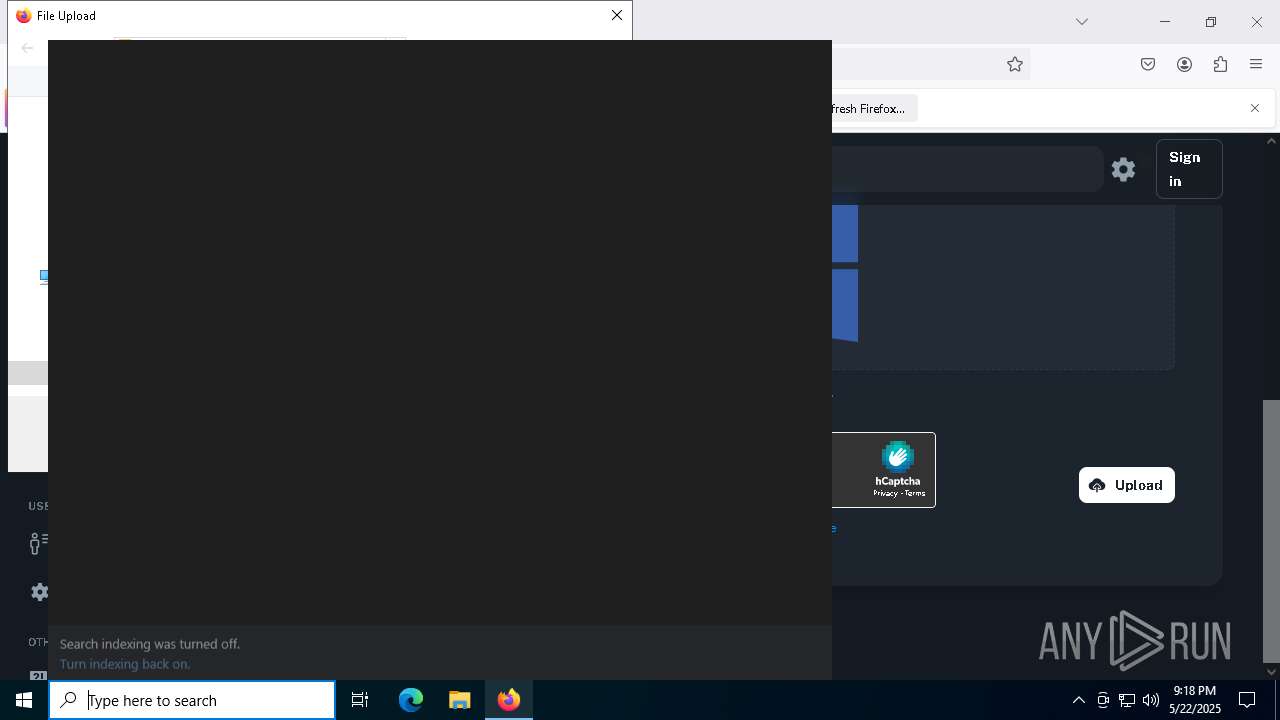1280x720 pixels.
Task: Click the page scrollbar up arrow
Action: [x=1271, y=141]
